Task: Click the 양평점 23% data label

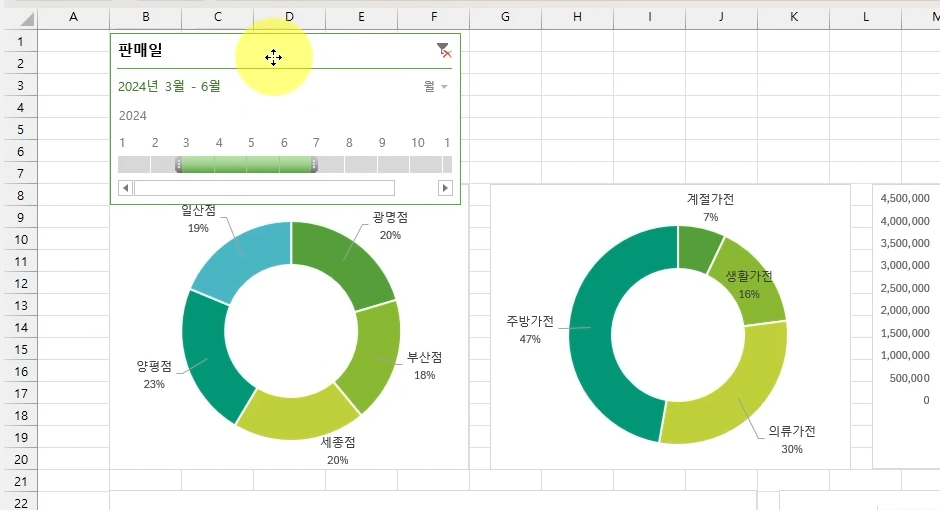Action: click(154, 375)
